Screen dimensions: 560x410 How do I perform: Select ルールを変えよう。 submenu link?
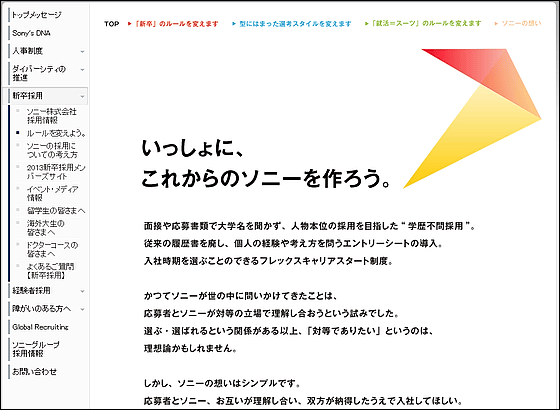56,133
